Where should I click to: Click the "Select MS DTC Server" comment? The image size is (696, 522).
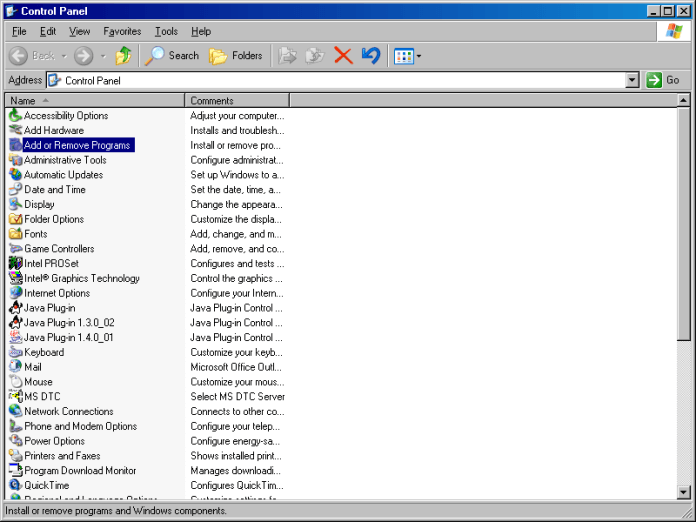(x=237, y=396)
